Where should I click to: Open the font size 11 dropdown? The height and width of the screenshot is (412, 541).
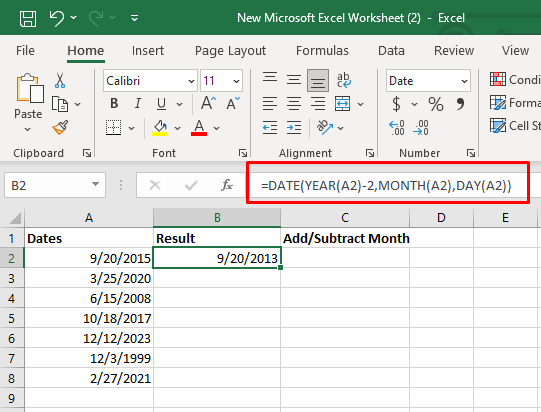click(x=236, y=81)
